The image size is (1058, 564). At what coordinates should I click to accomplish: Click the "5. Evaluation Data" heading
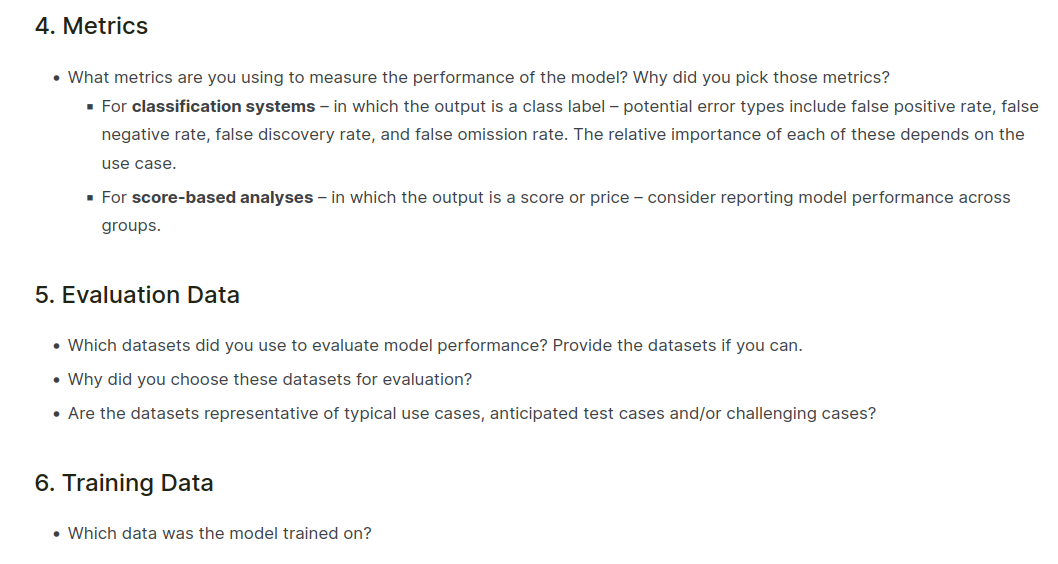[x=137, y=295]
